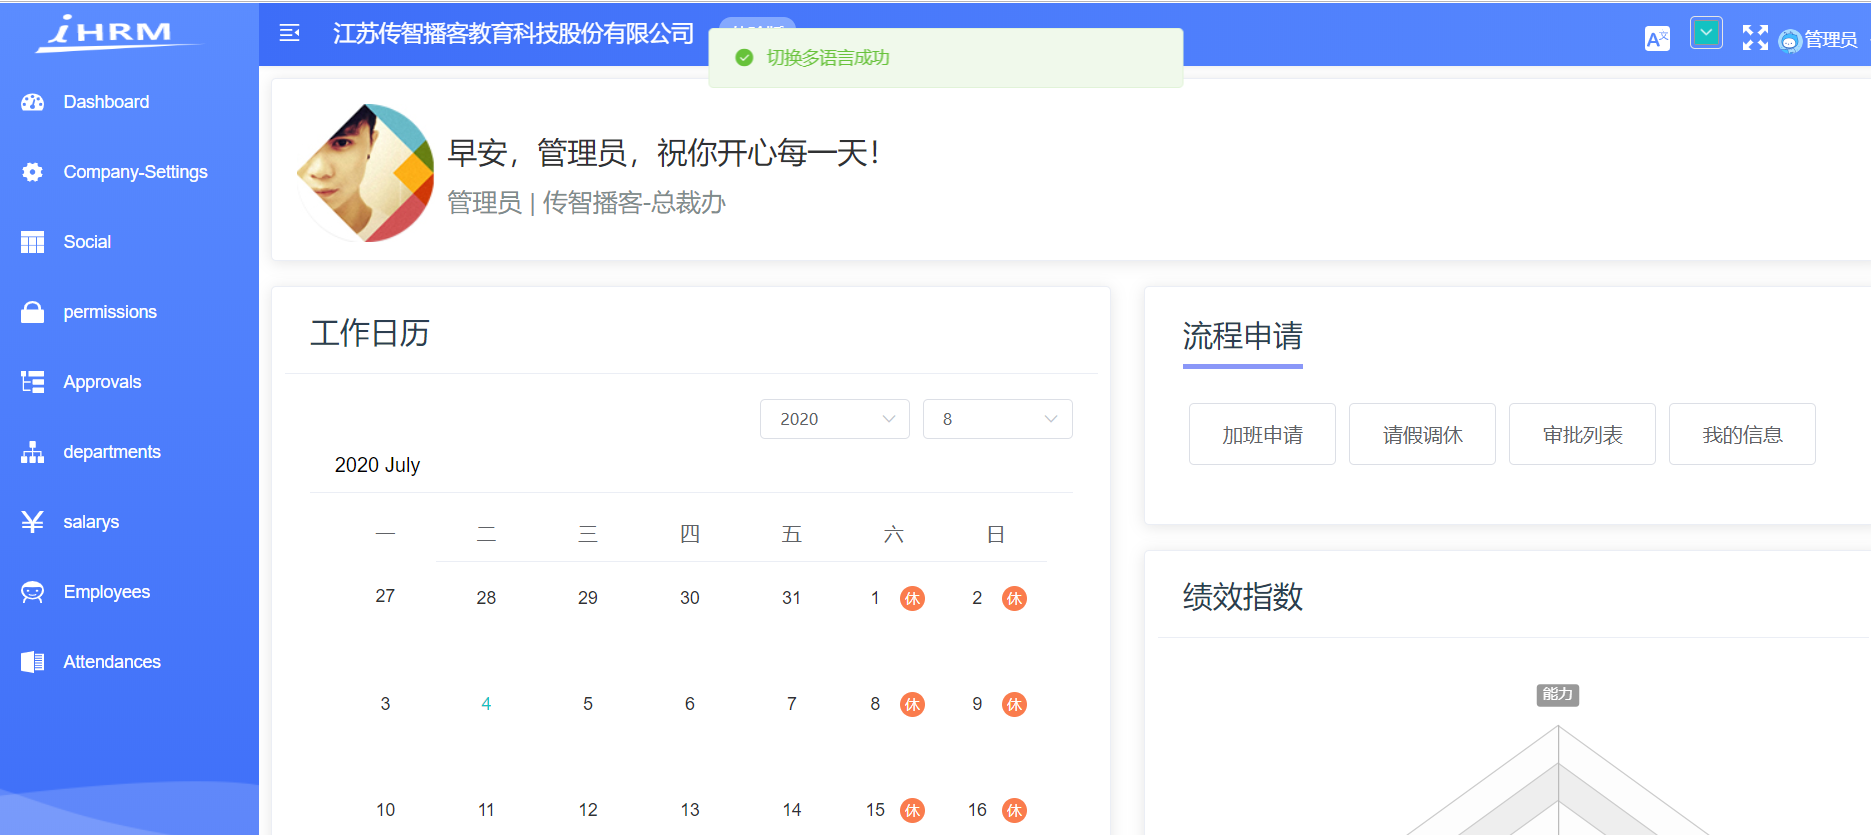This screenshot has width=1871, height=835.
Task: Open the Employees menu item
Action: click(106, 592)
